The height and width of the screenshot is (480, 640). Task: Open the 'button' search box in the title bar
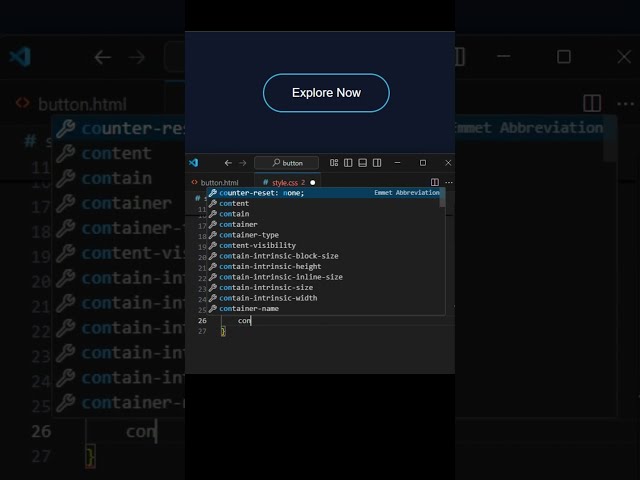pos(287,163)
